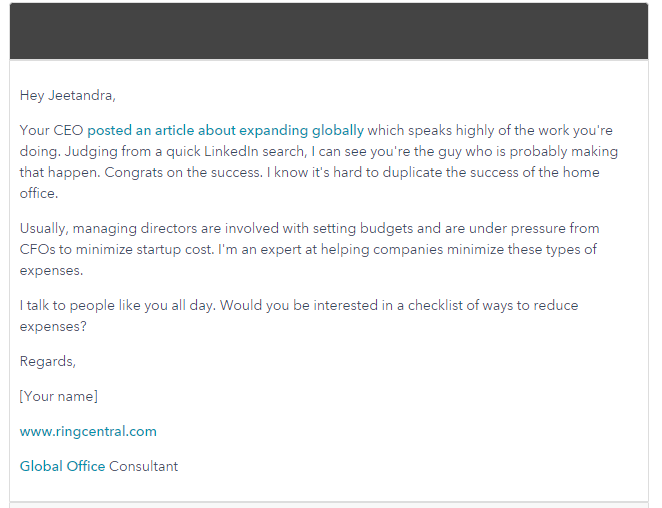Image resolution: width=662 pixels, height=508 pixels.
Task: Click the word "Consultant" in the signature
Action: click(144, 466)
